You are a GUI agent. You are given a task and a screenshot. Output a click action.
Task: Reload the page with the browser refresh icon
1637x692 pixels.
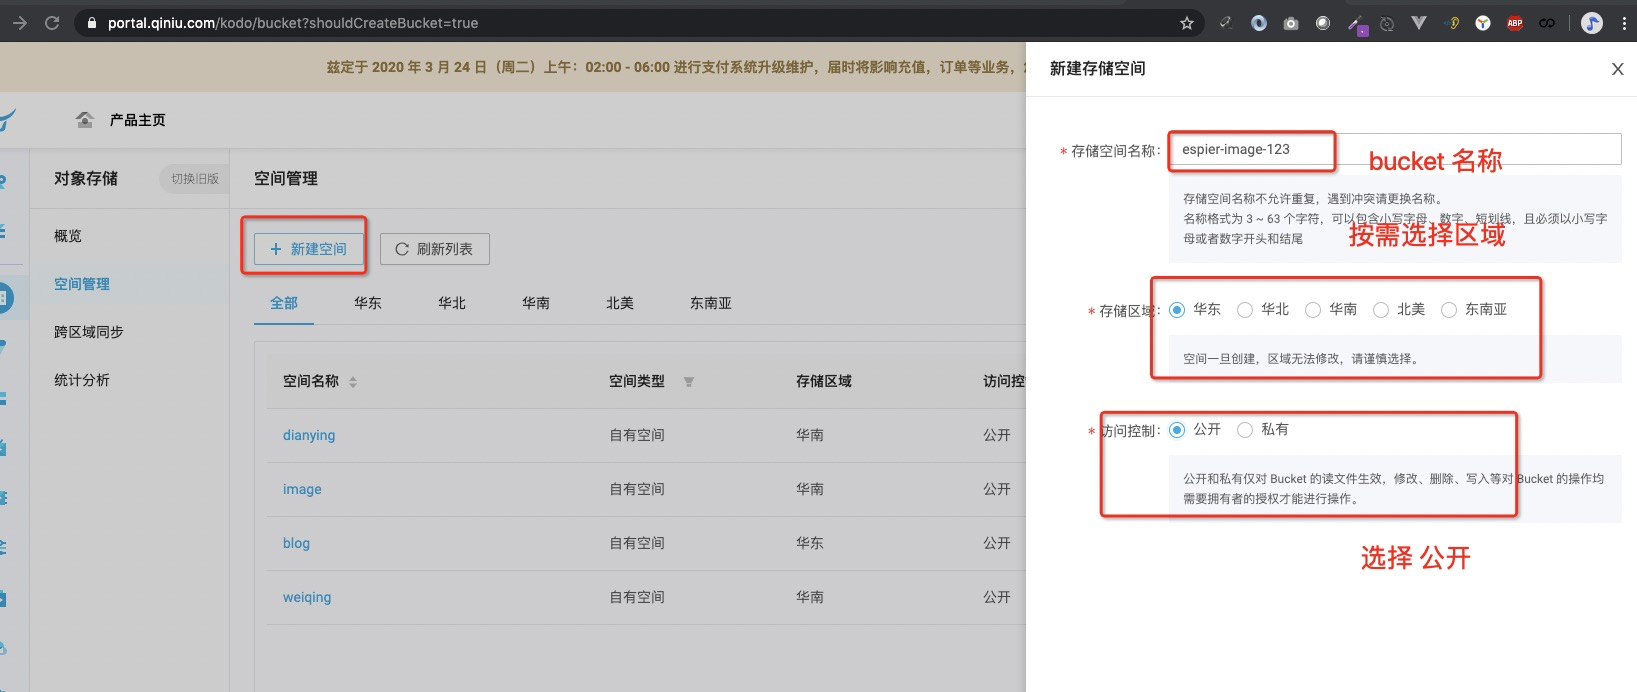click(x=52, y=23)
